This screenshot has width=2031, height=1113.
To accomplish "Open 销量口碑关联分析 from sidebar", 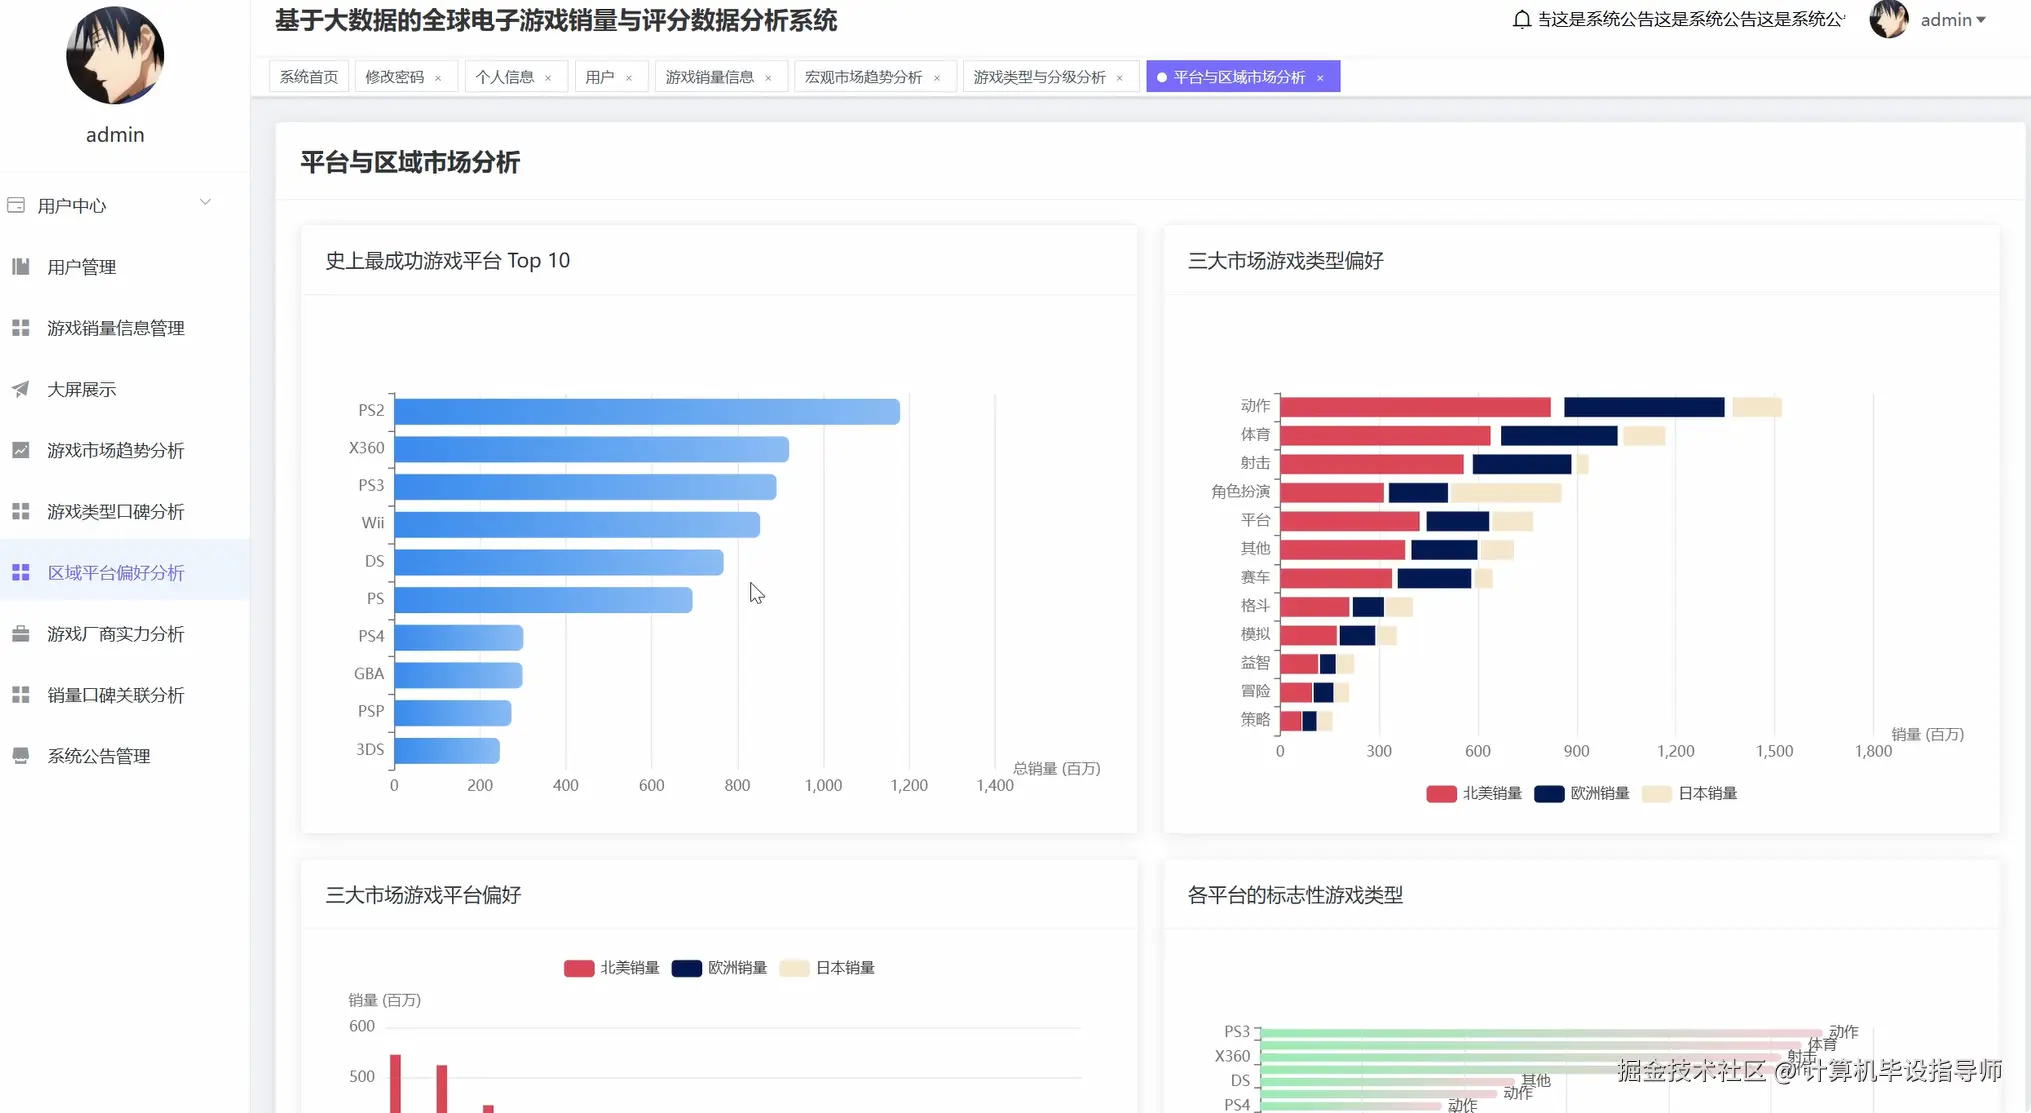I will pos(114,694).
